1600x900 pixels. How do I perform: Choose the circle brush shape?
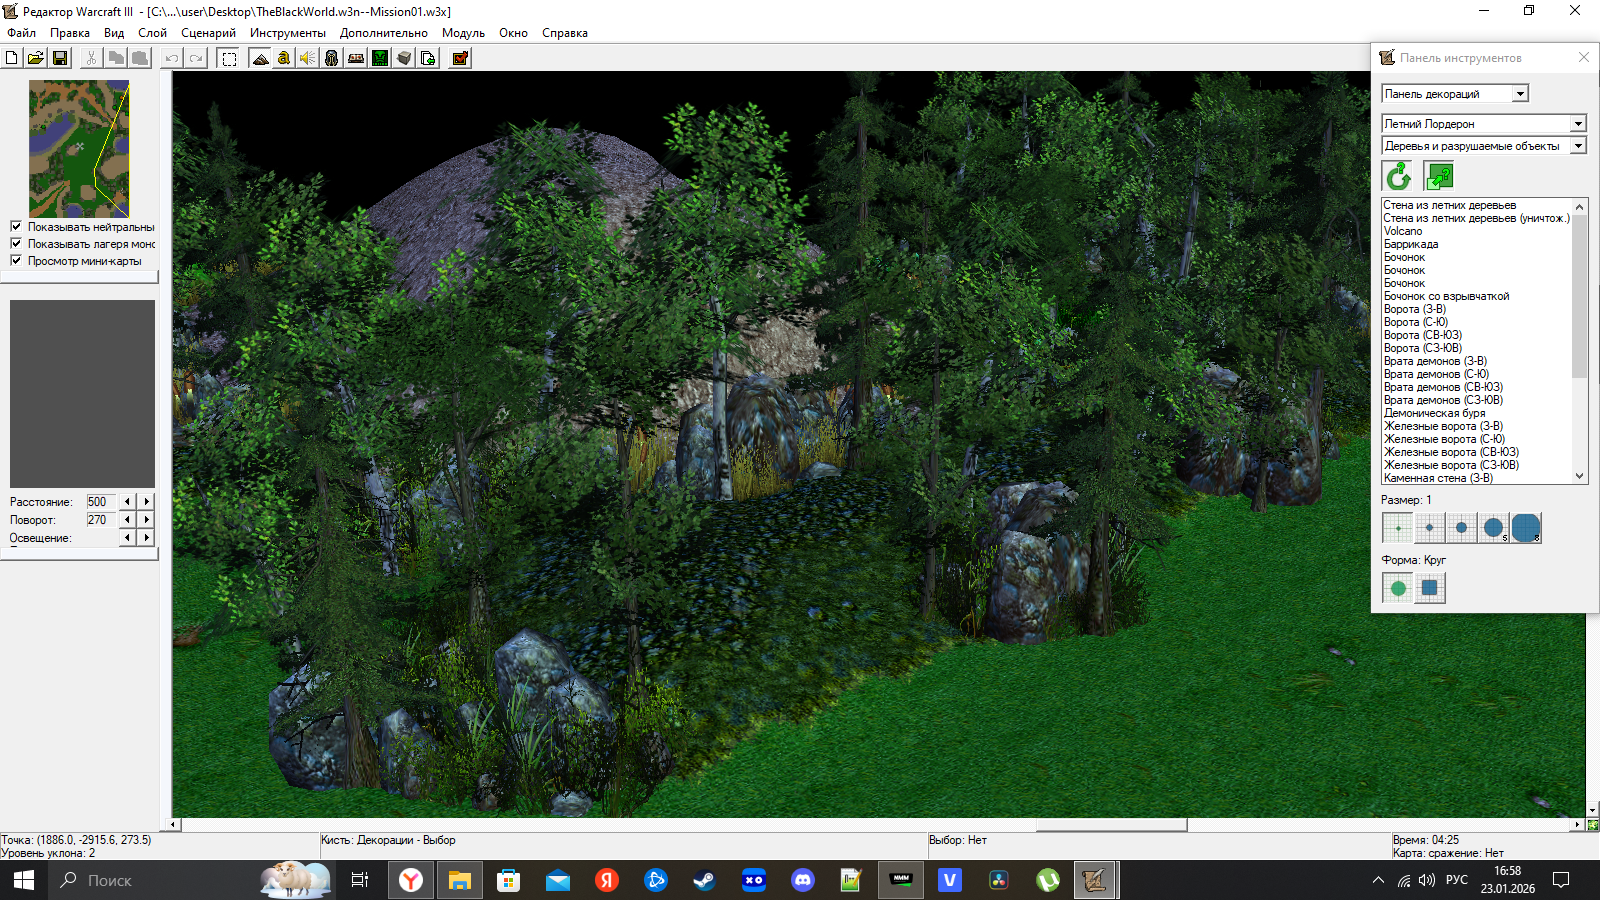(1398, 588)
